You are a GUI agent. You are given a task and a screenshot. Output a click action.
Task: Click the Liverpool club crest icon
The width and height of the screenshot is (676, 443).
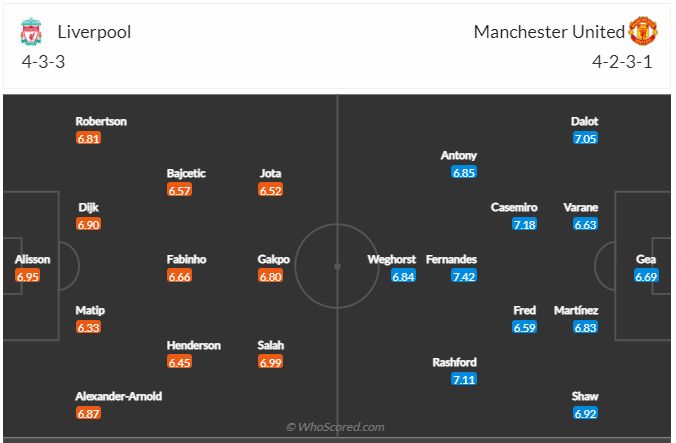coord(31,32)
